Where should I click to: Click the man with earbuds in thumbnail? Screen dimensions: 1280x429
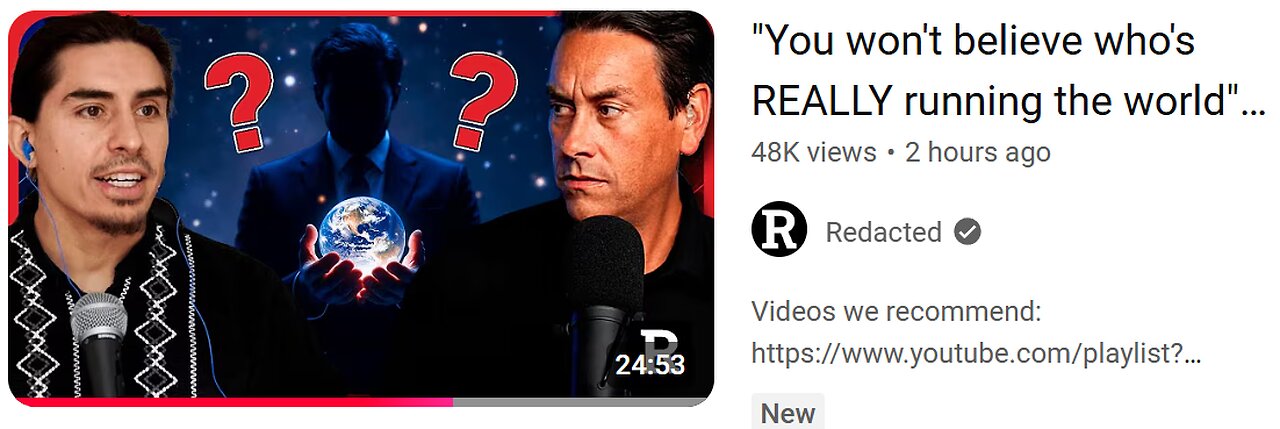coord(100,210)
